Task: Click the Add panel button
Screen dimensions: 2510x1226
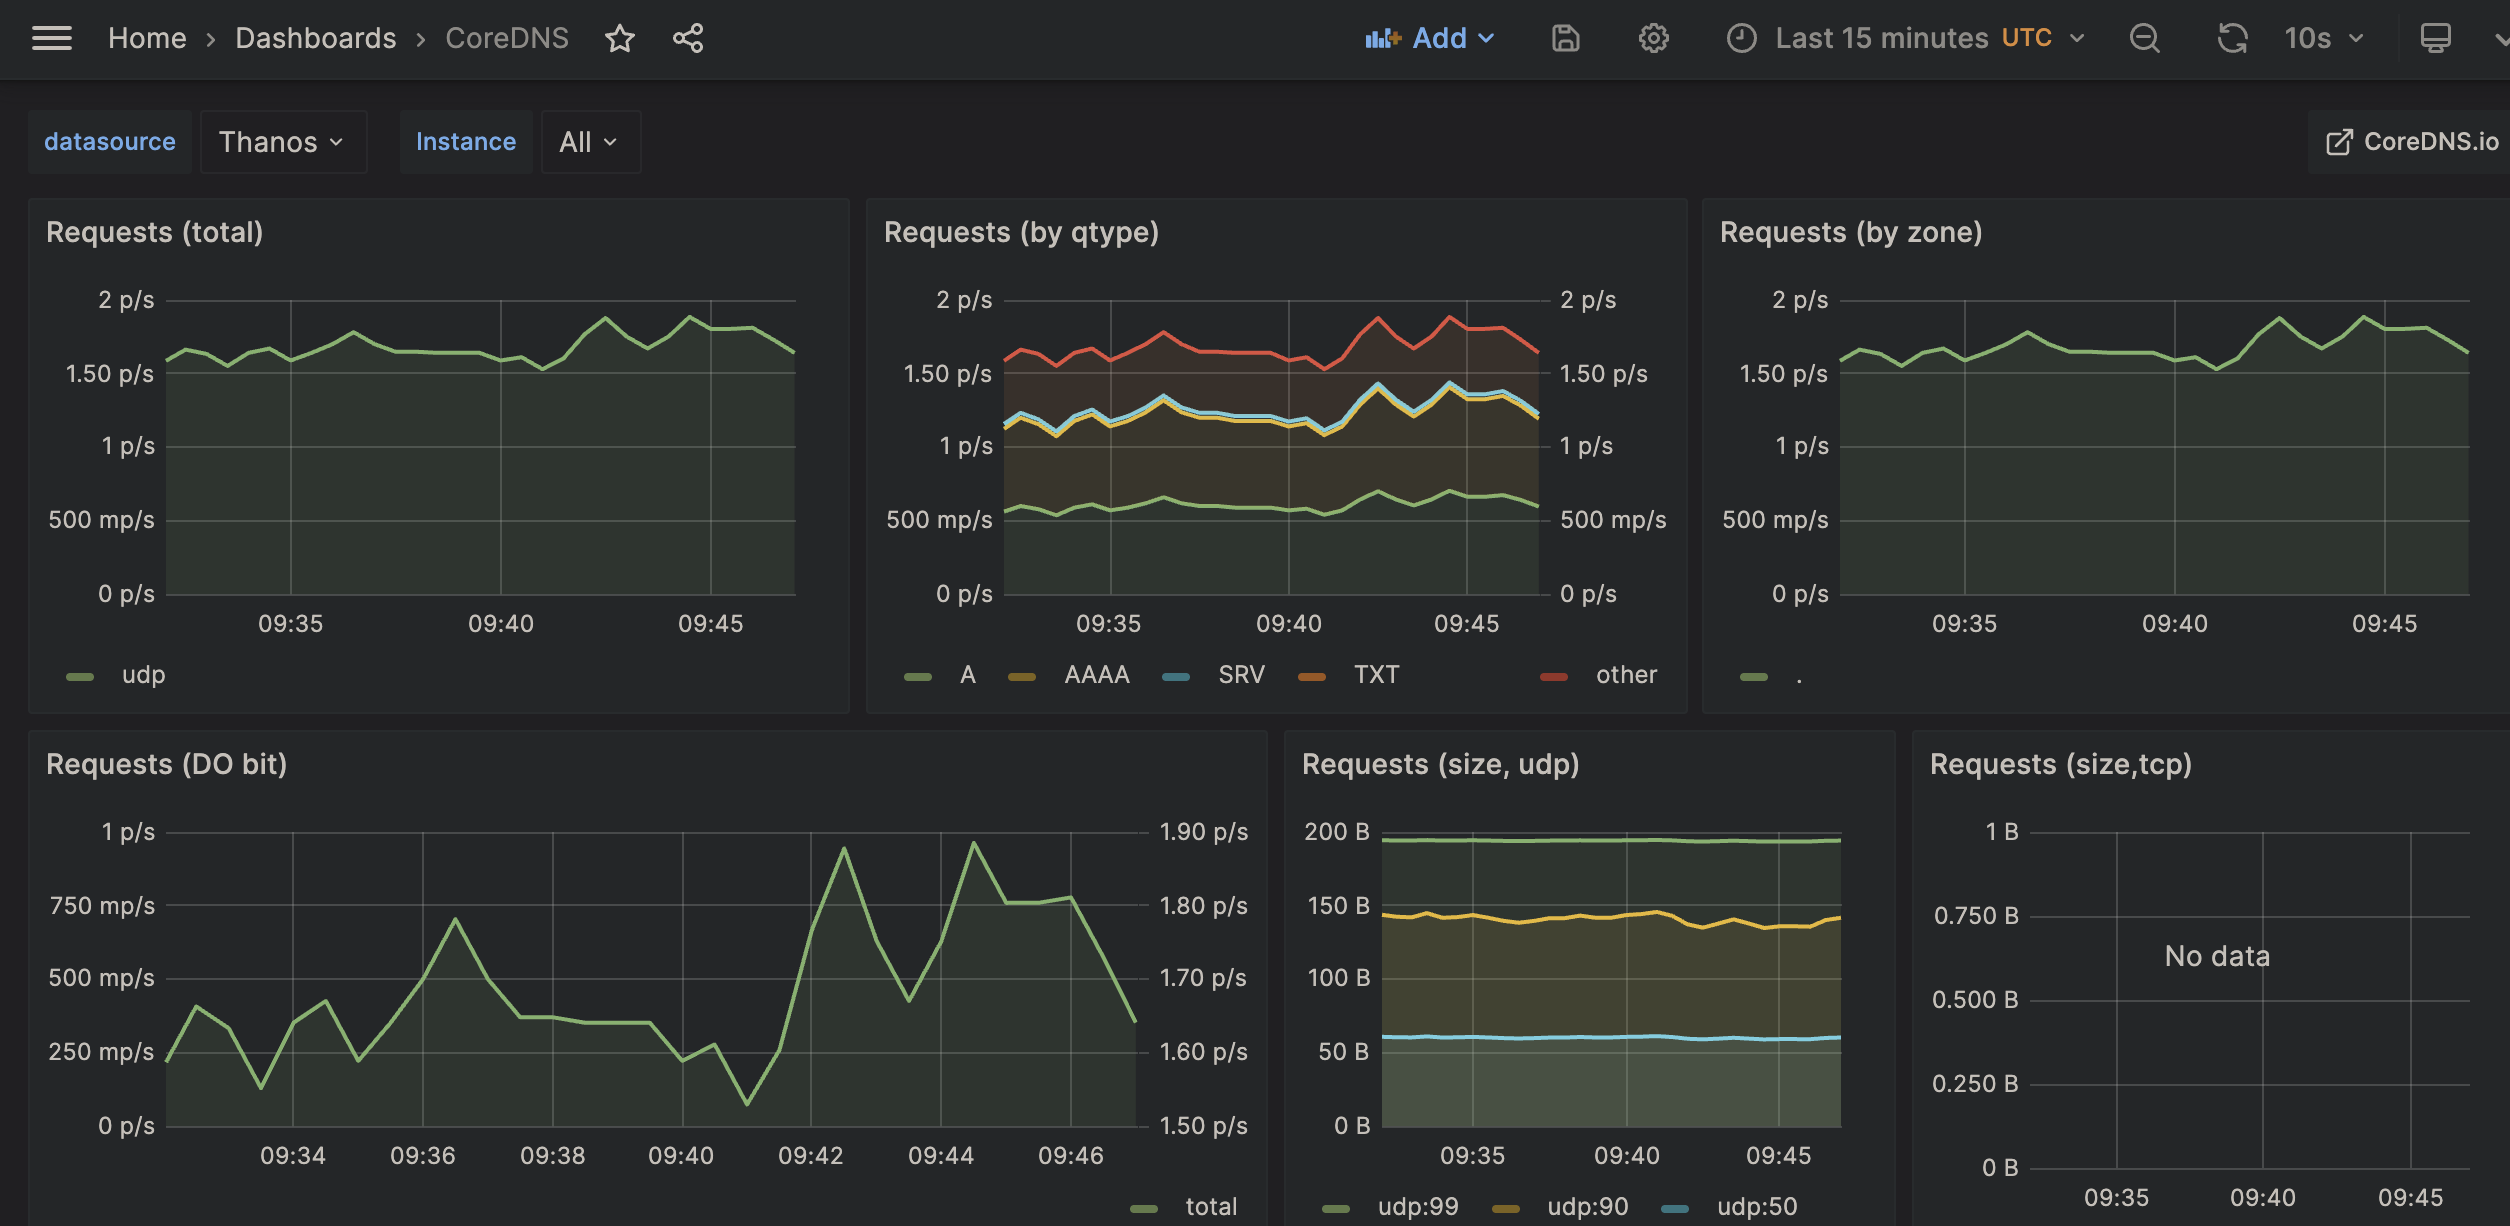Action: click(x=1430, y=38)
